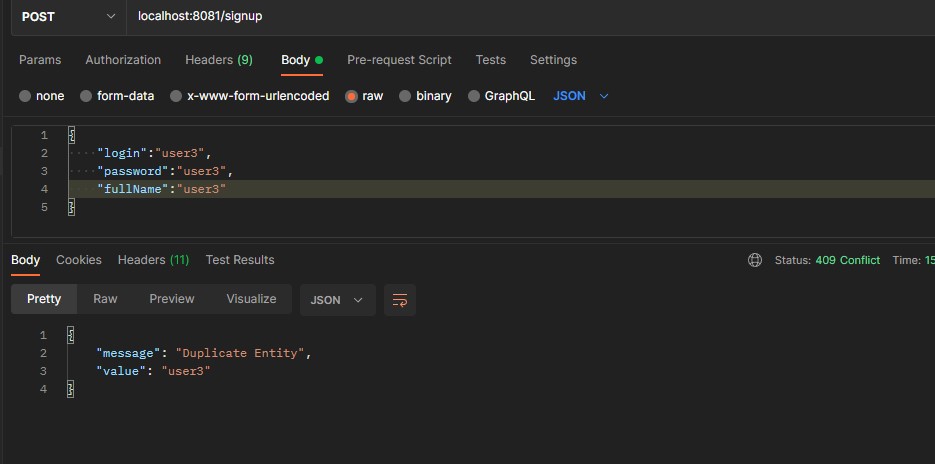
Task: Click the "fullName":"user3" line in editor
Action: click(162, 189)
